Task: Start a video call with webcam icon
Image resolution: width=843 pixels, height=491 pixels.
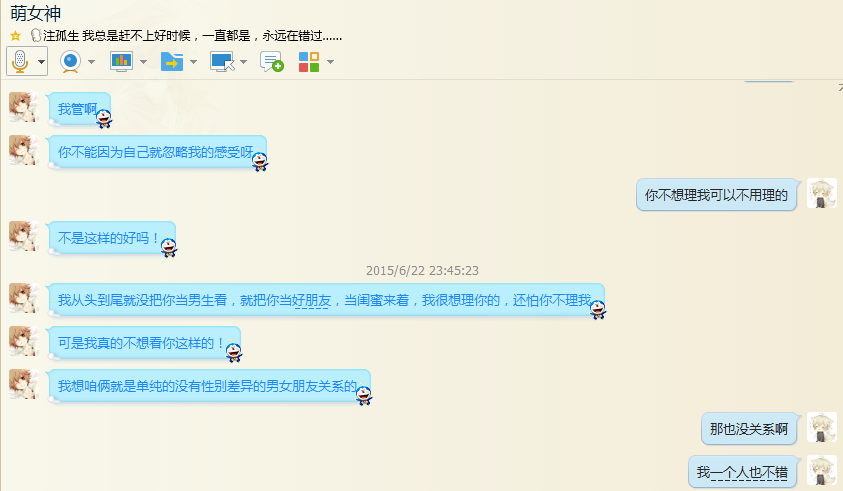Action: click(x=70, y=61)
